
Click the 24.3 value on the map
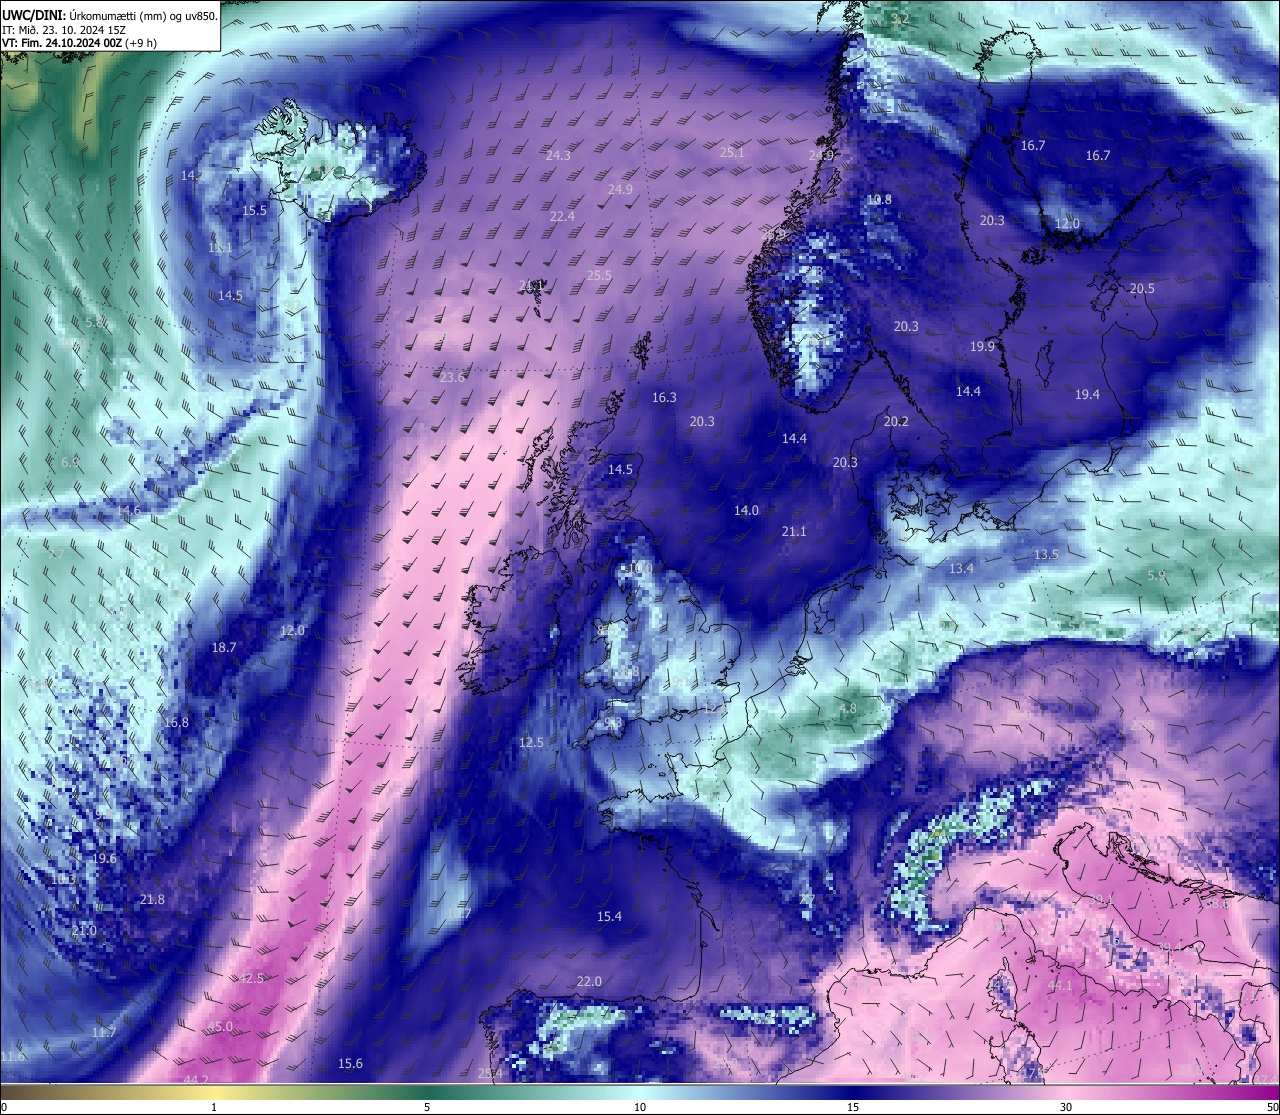click(558, 156)
